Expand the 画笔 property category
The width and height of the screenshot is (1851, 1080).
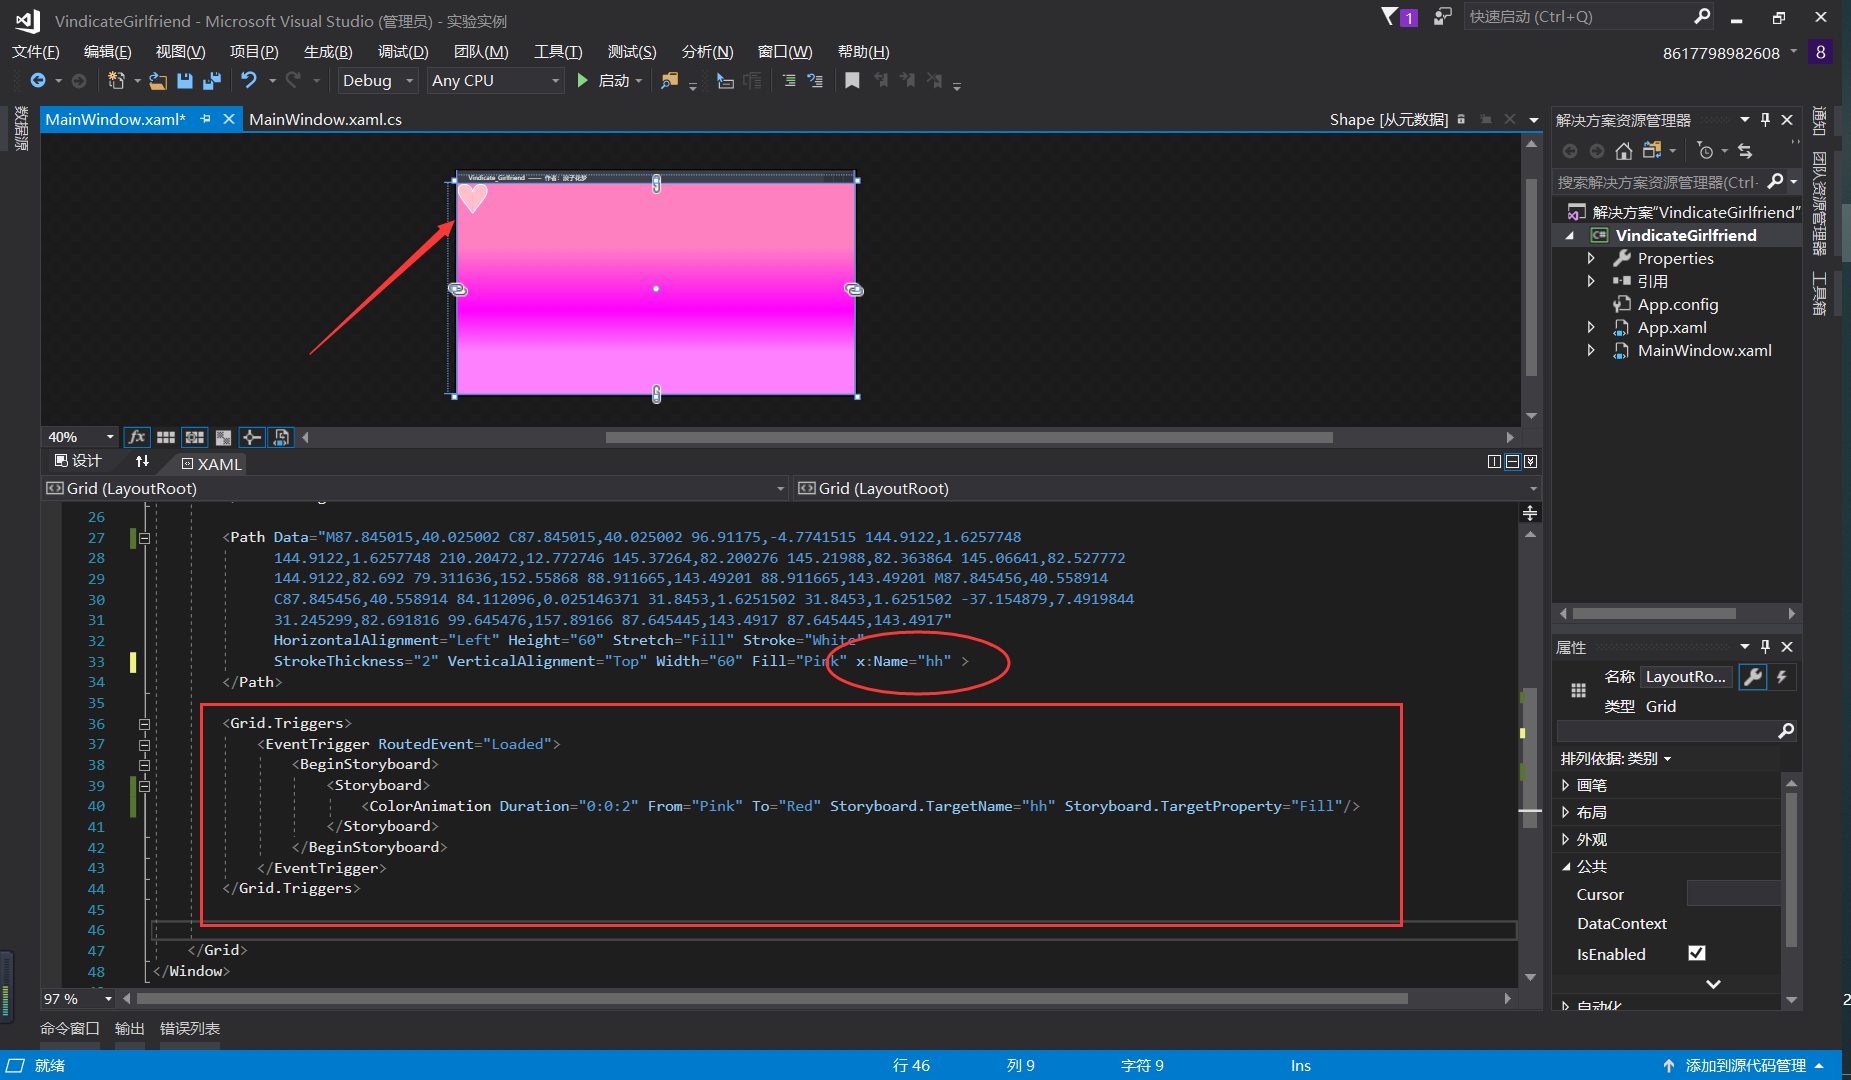[x=1565, y=785]
